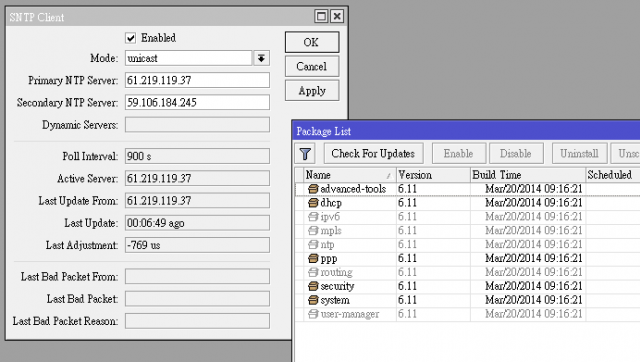Click the Enable button in Package List
Screen dimensions: 640x362
coord(459,153)
